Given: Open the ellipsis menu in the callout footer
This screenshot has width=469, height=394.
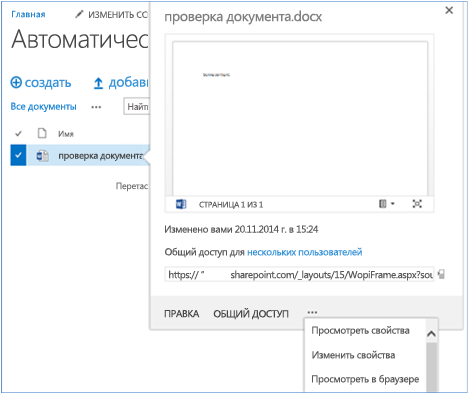Looking at the screenshot, I should click(x=312, y=313).
